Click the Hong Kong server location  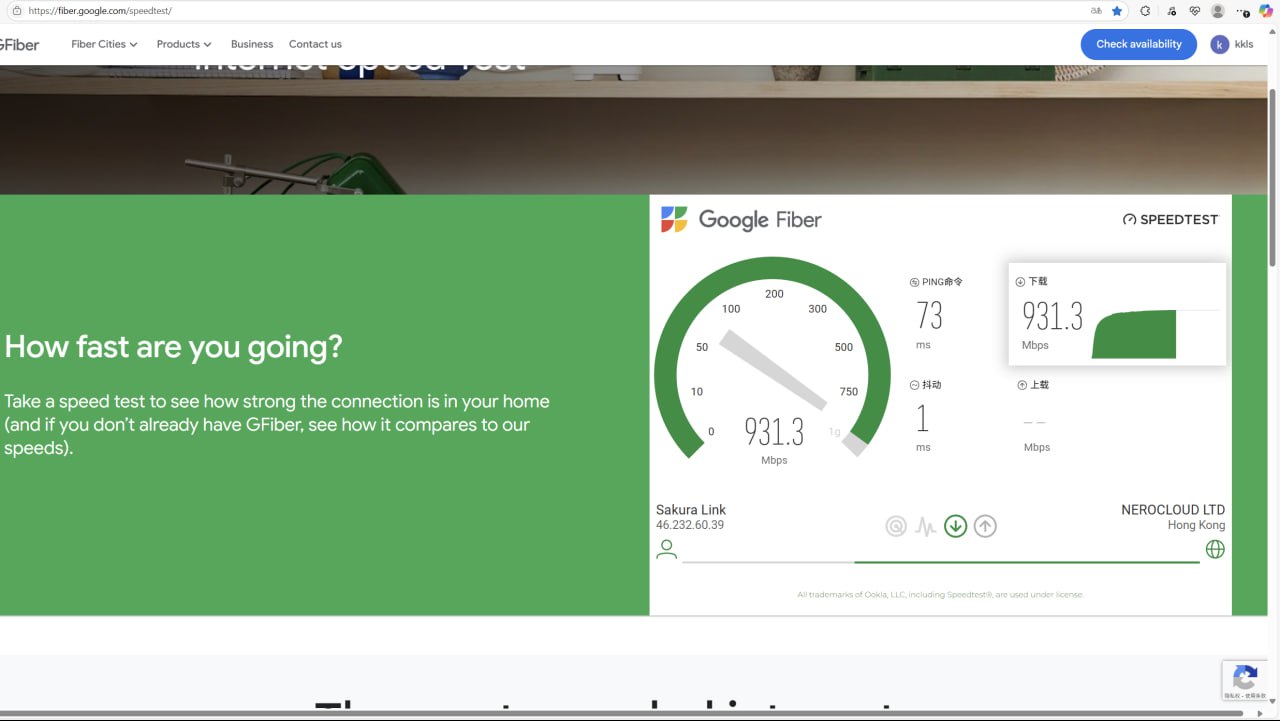(1196, 525)
